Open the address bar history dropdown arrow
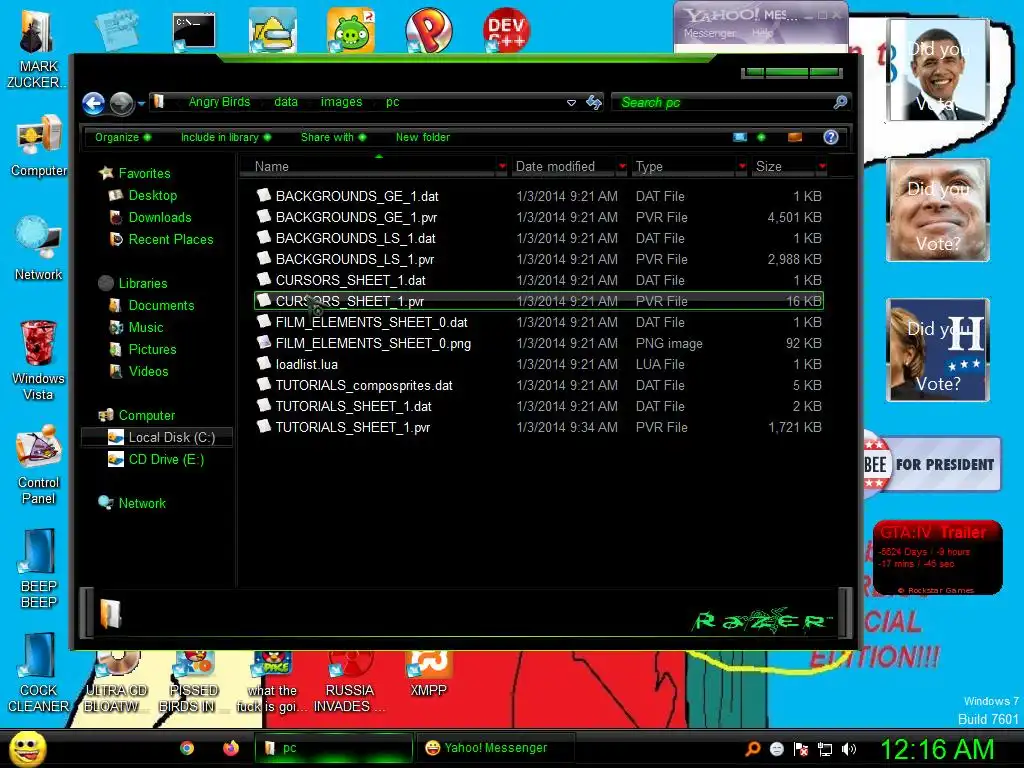This screenshot has width=1024, height=768. point(571,103)
